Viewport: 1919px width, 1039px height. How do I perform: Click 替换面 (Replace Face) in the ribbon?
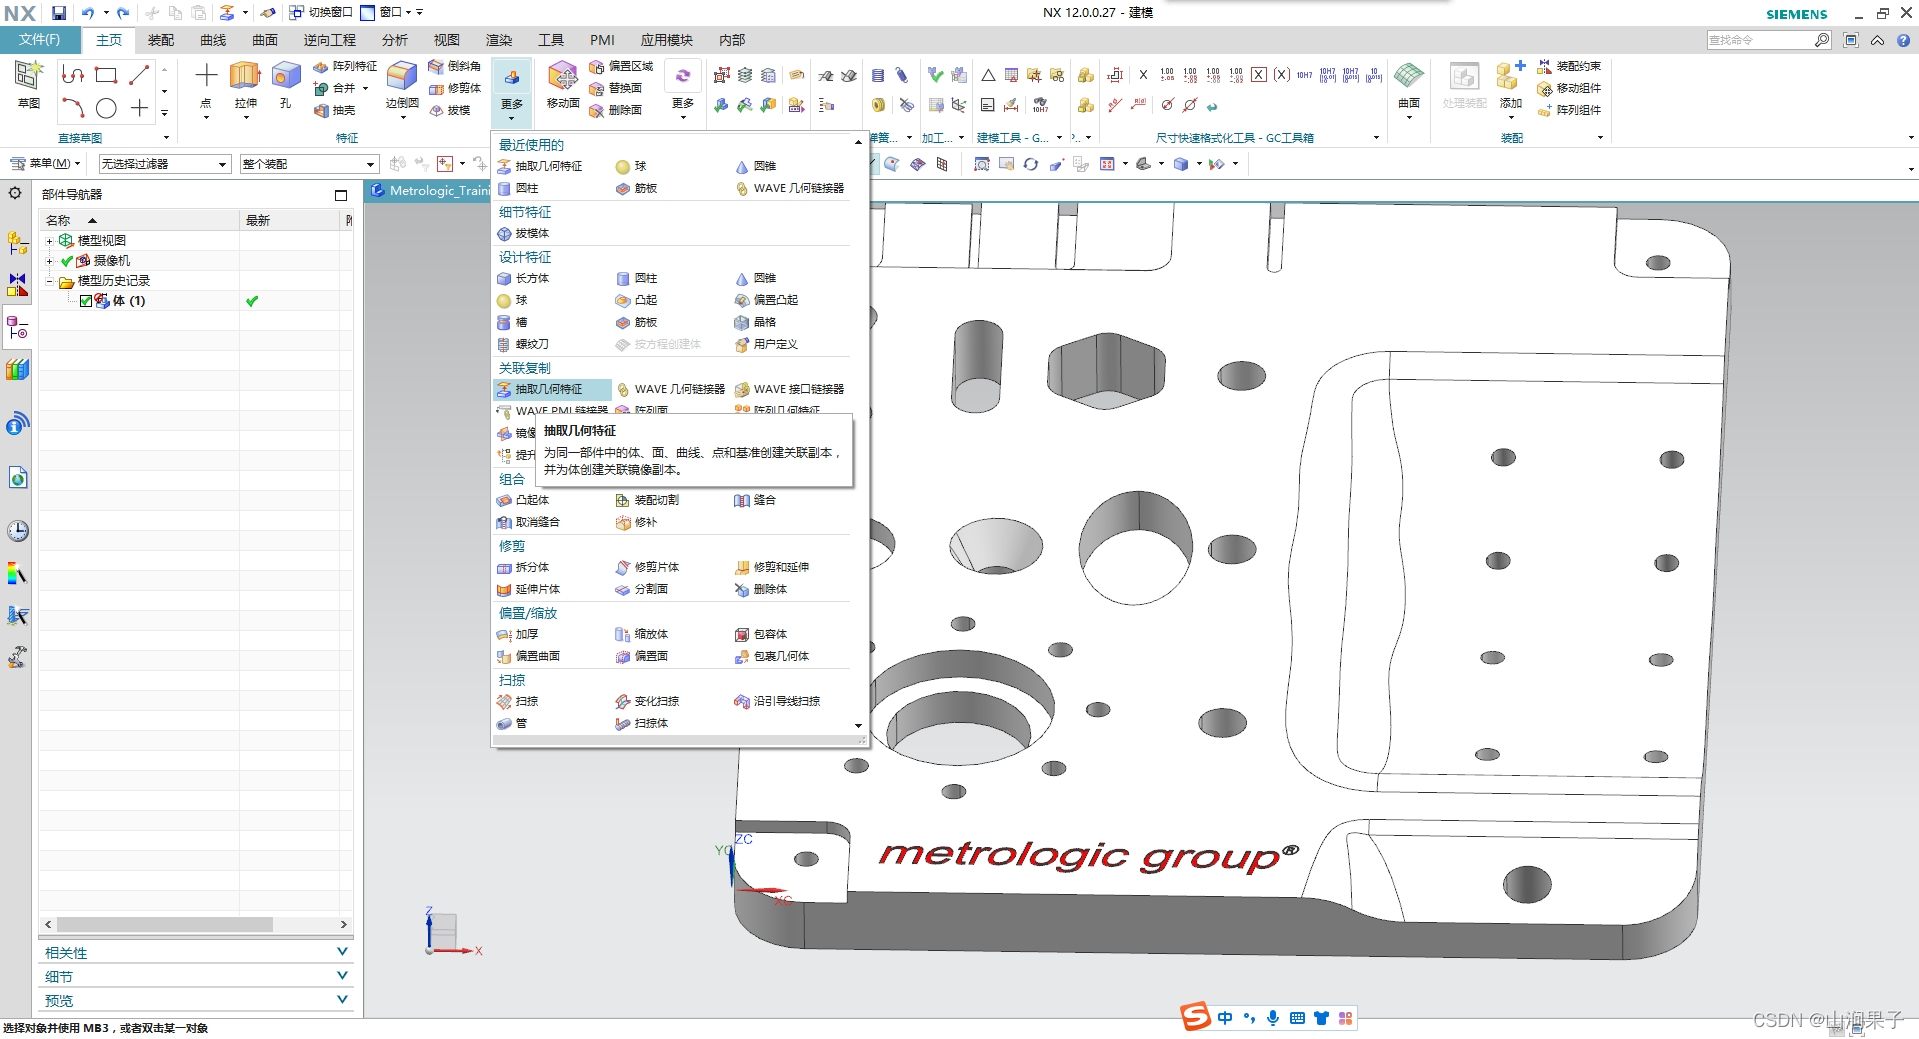tap(616, 88)
